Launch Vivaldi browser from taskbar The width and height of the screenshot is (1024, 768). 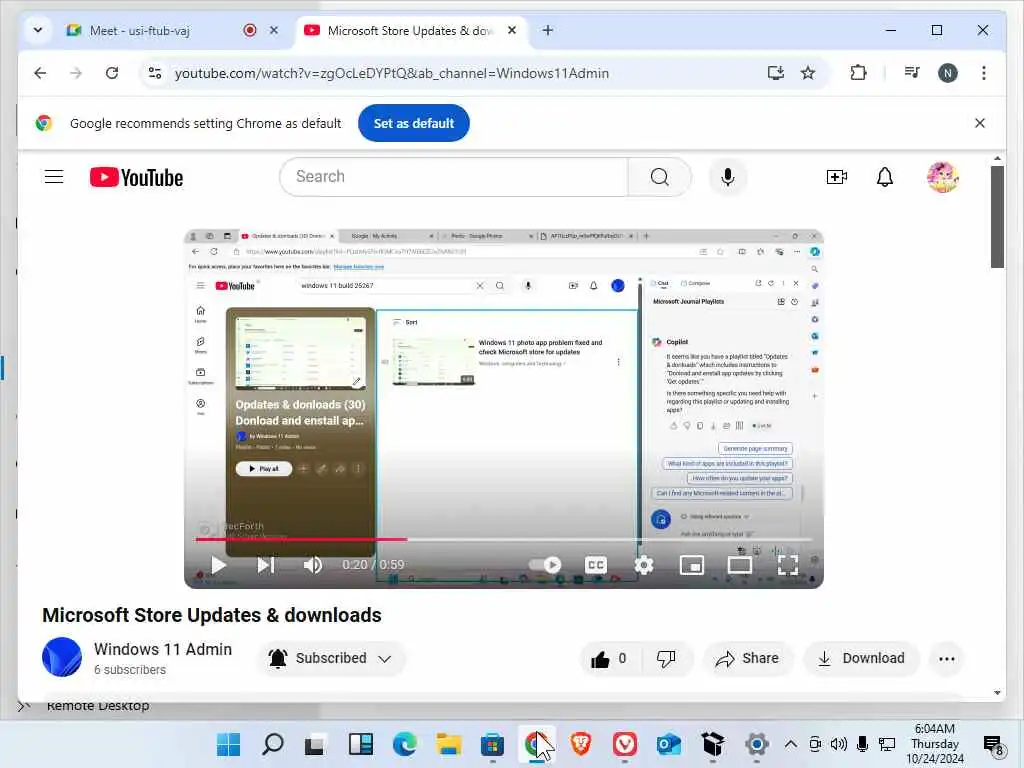pos(624,744)
